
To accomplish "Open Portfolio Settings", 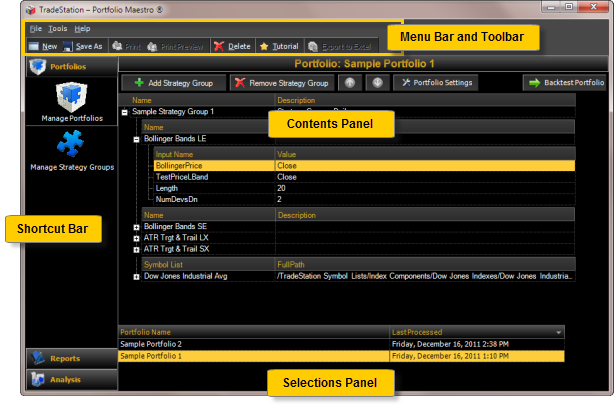I will 435,83.
